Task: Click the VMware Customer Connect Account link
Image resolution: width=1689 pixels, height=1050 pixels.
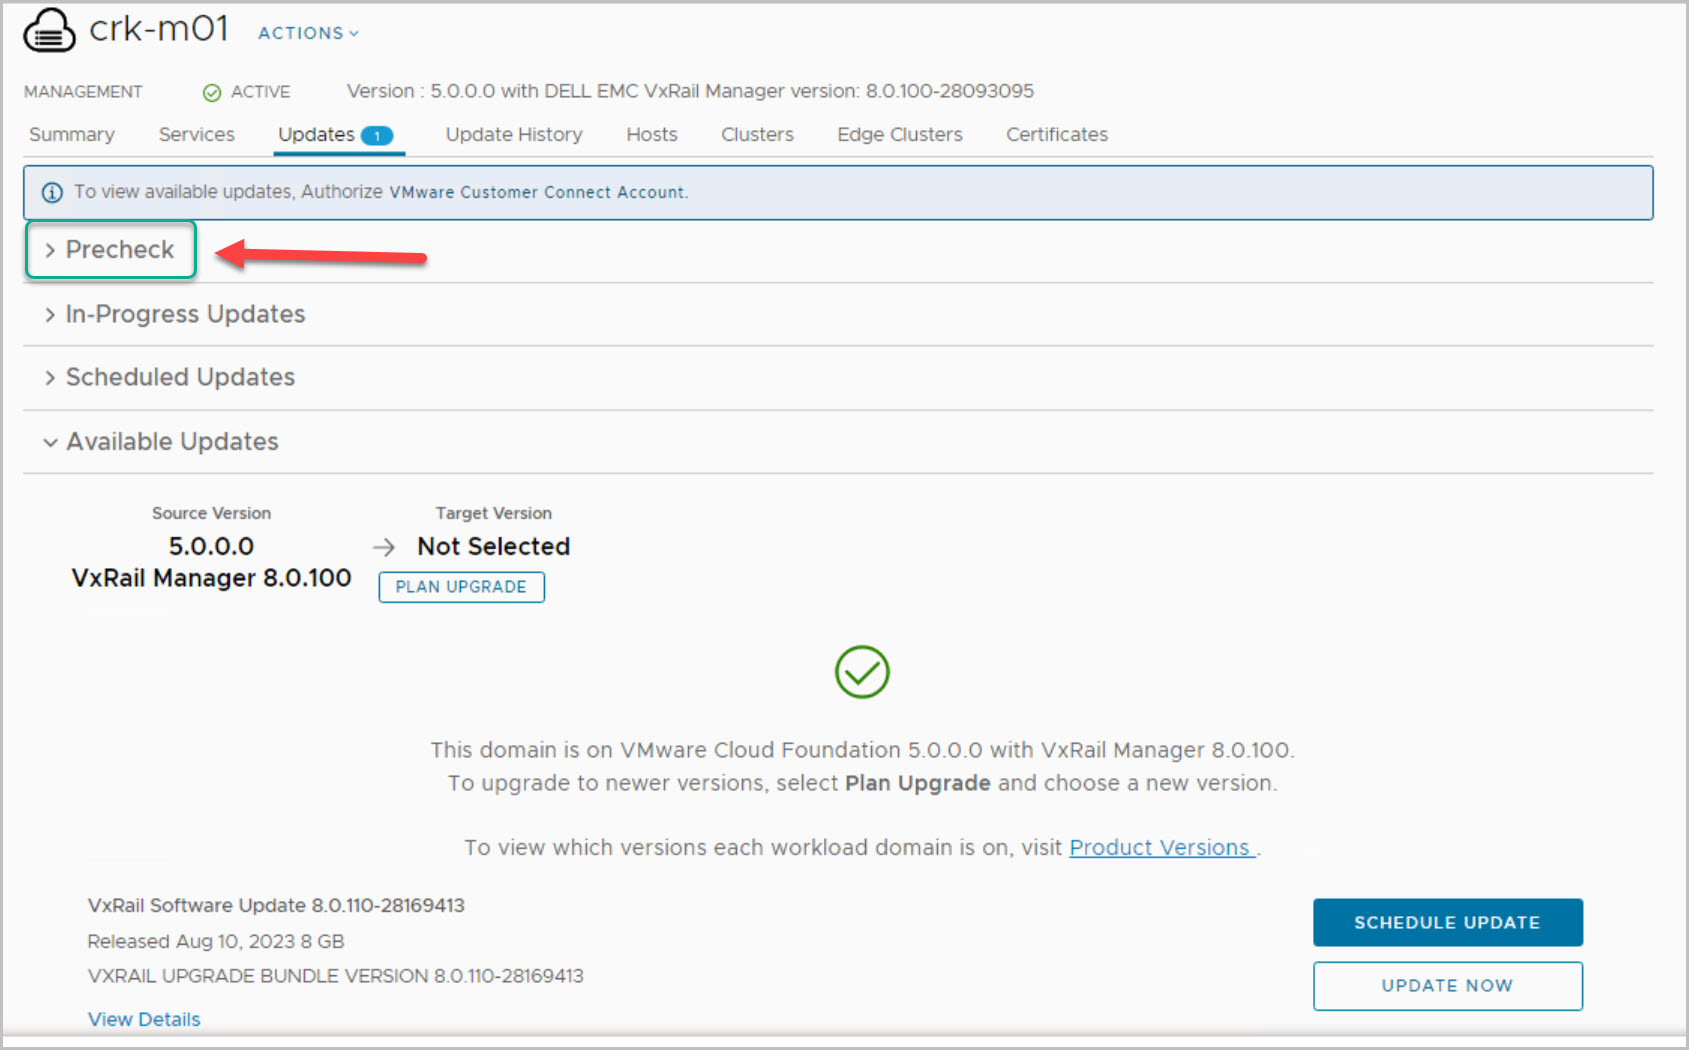Action: point(537,192)
